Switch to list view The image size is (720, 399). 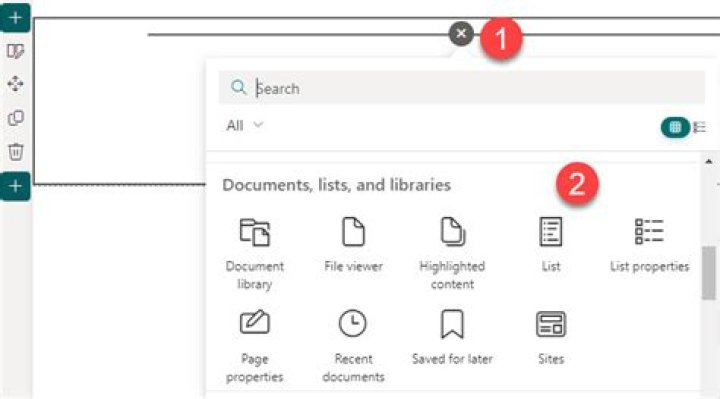(699, 127)
